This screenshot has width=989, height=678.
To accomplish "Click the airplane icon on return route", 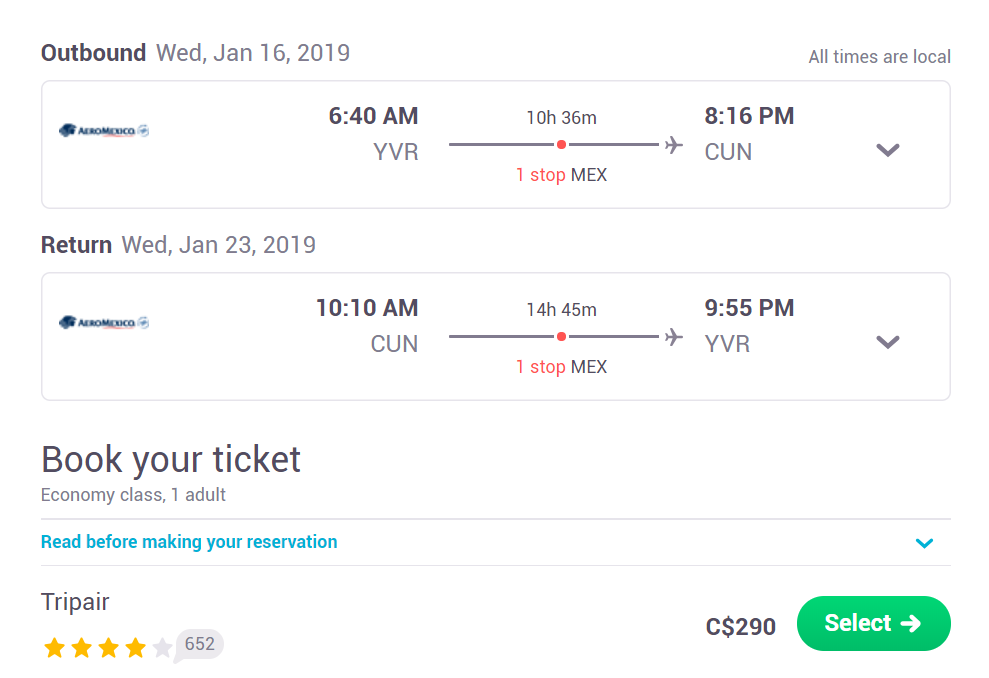I will (x=674, y=337).
